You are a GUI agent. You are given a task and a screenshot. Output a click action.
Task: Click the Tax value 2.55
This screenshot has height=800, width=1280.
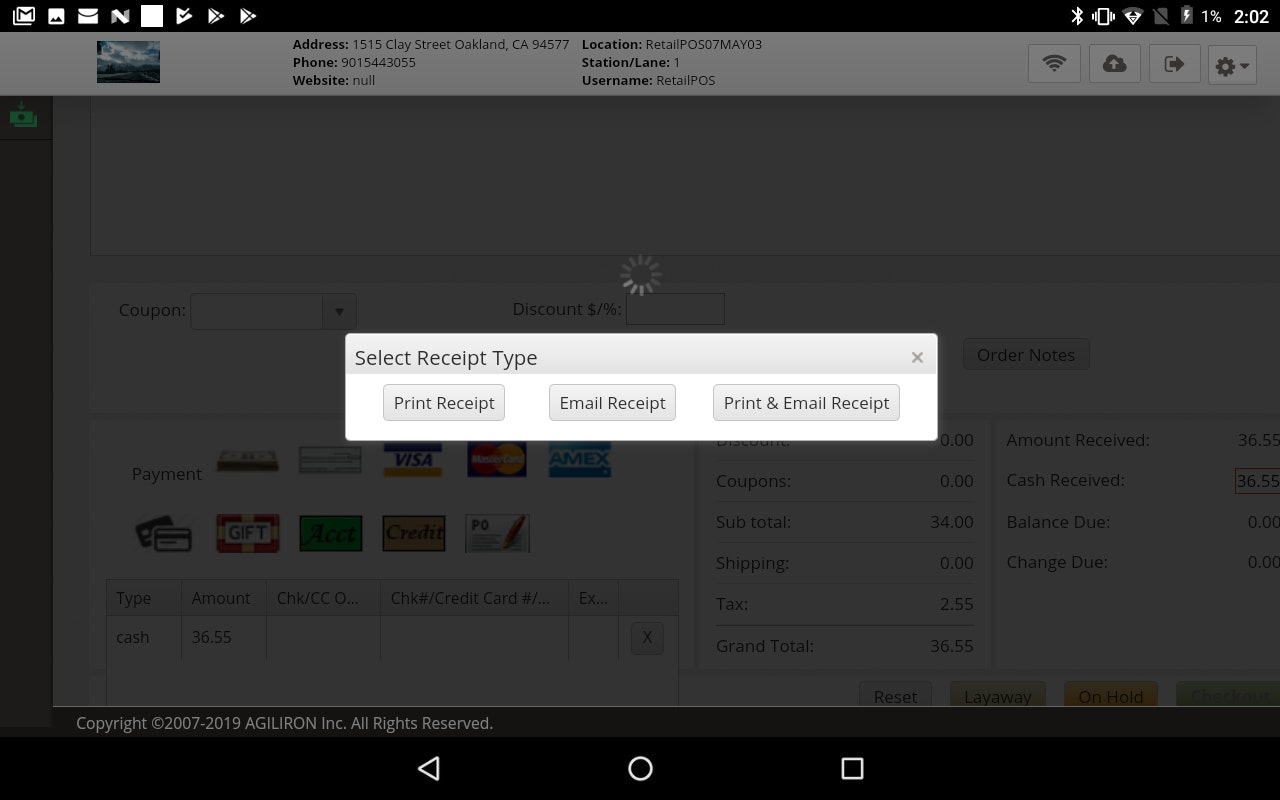957,604
